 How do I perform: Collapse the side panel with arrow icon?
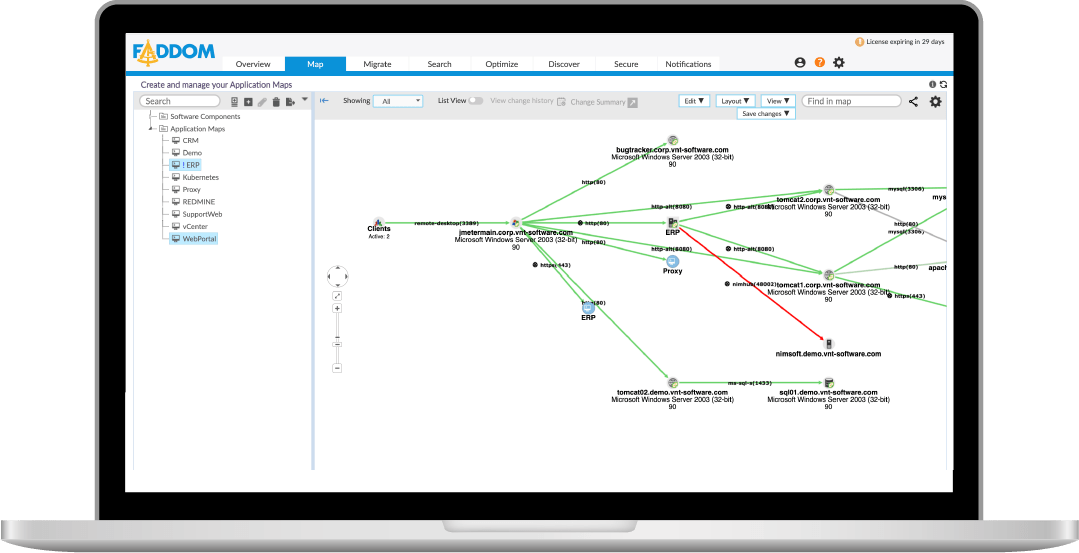324,100
